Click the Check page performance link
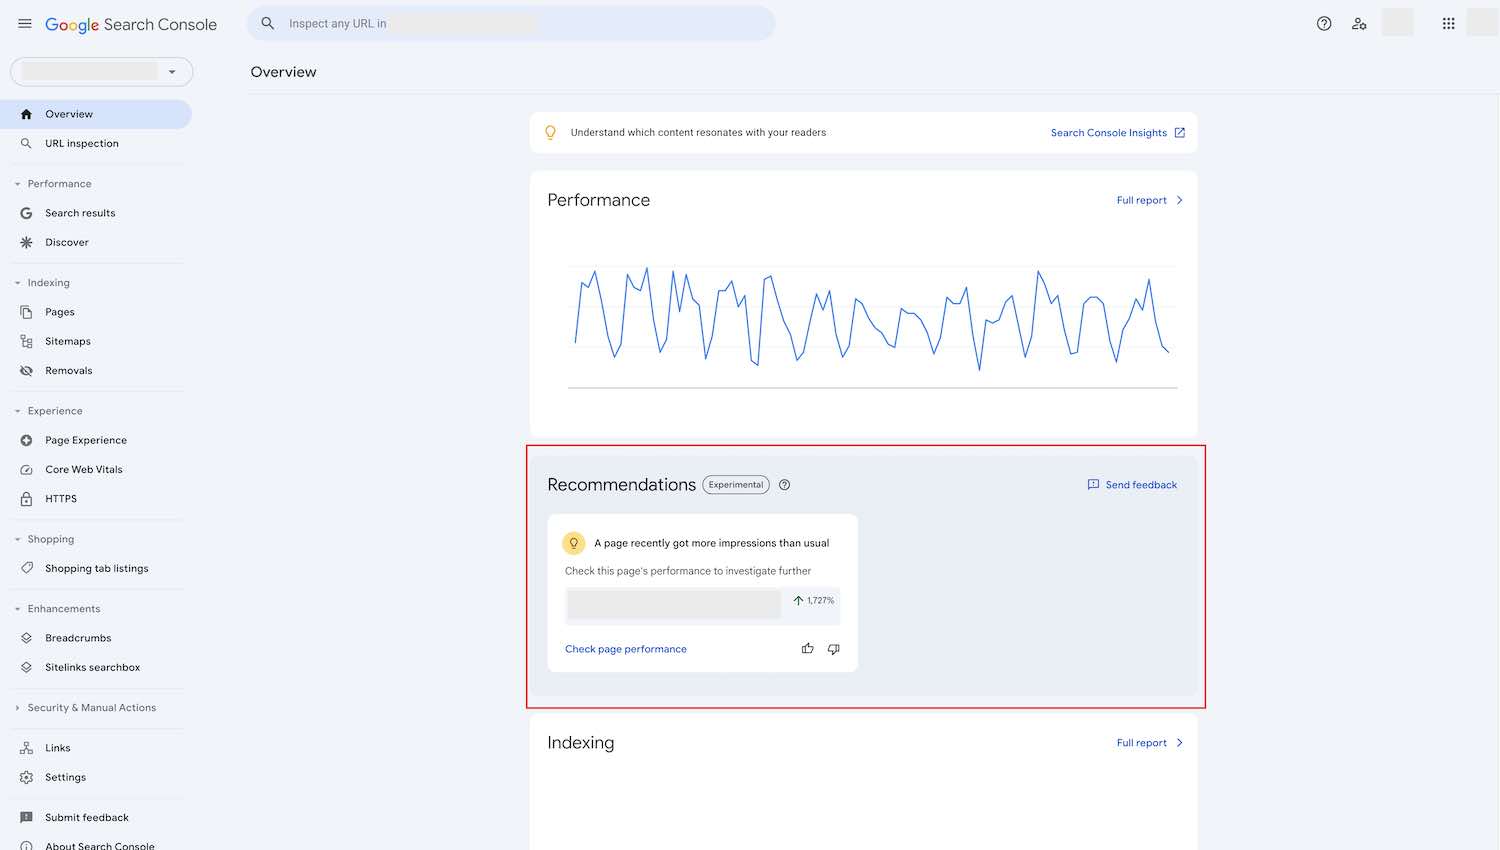 click(x=626, y=649)
